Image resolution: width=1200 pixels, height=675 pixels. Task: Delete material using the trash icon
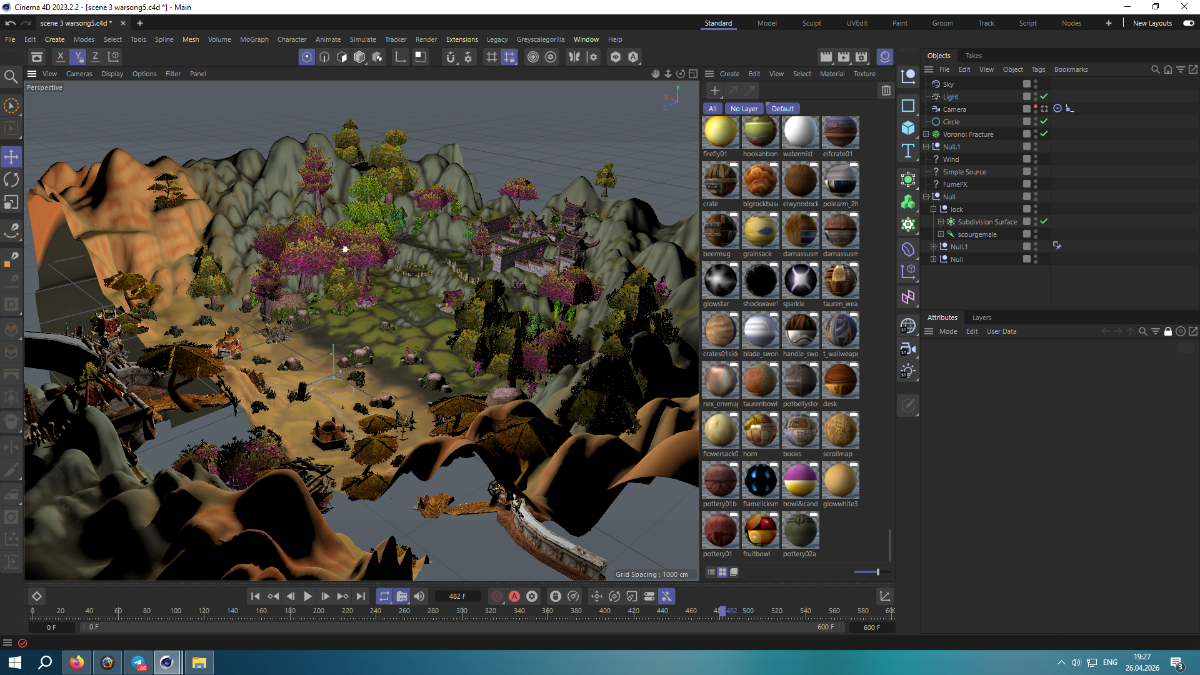[x=885, y=91]
